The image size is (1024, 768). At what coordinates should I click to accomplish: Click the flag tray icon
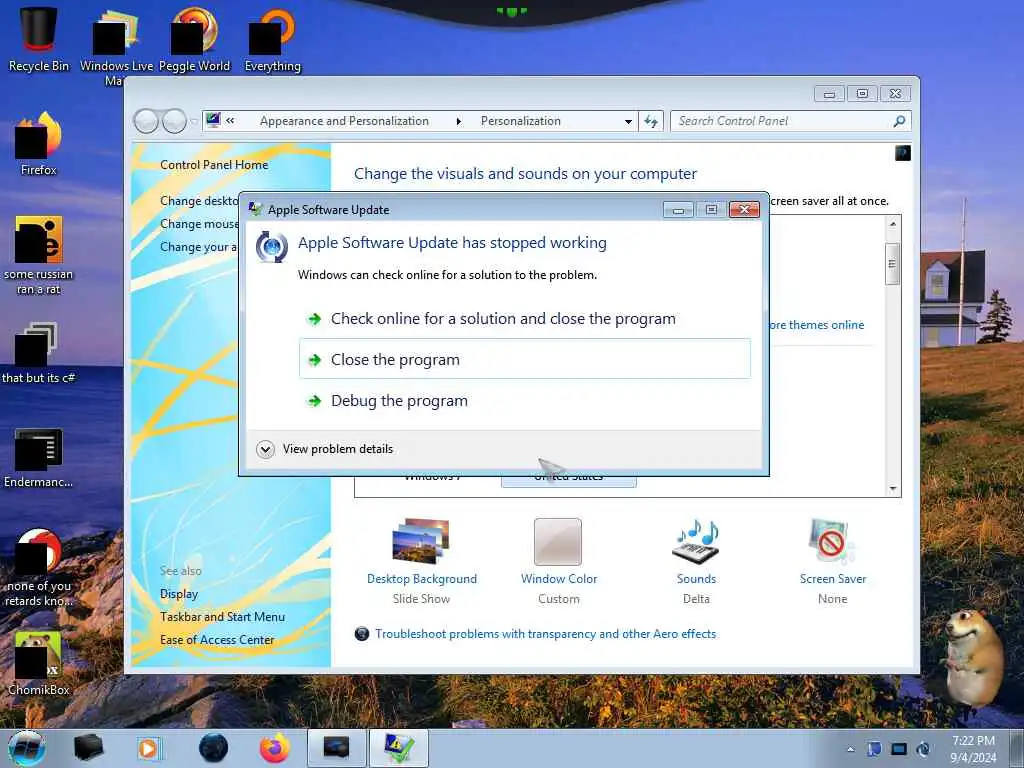coord(874,749)
